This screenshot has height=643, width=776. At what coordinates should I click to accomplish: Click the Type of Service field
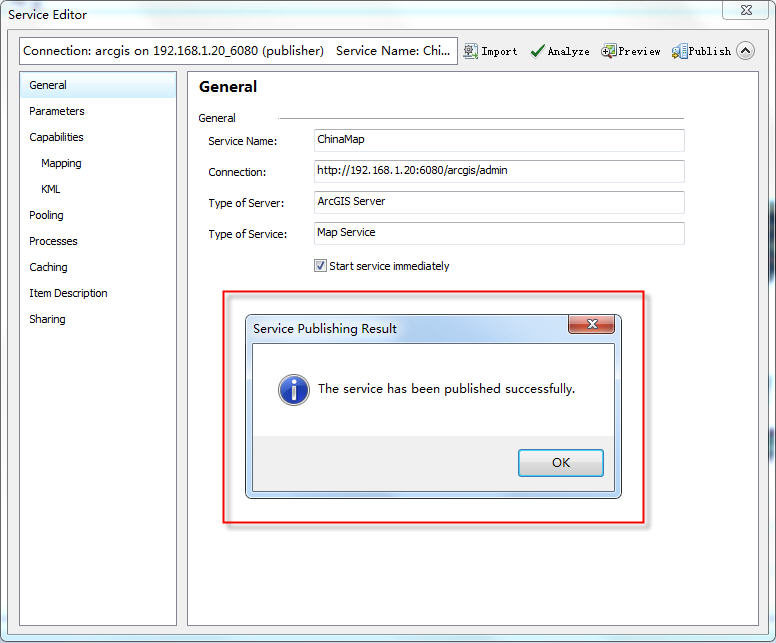coord(499,233)
